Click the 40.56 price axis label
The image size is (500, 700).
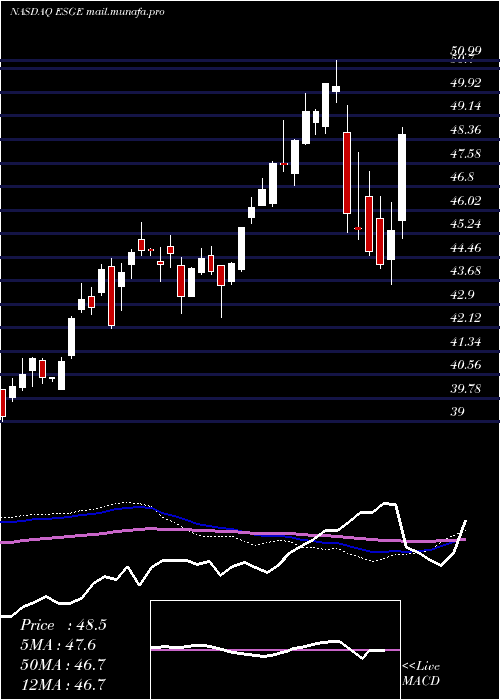tap(466, 365)
